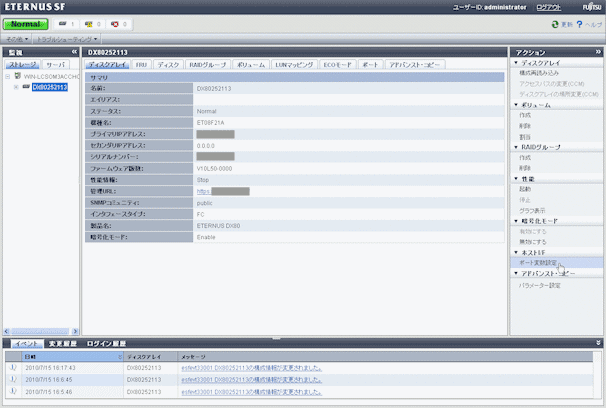Open the ディスク tab
The width and height of the screenshot is (606, 408).
point(168,65)
